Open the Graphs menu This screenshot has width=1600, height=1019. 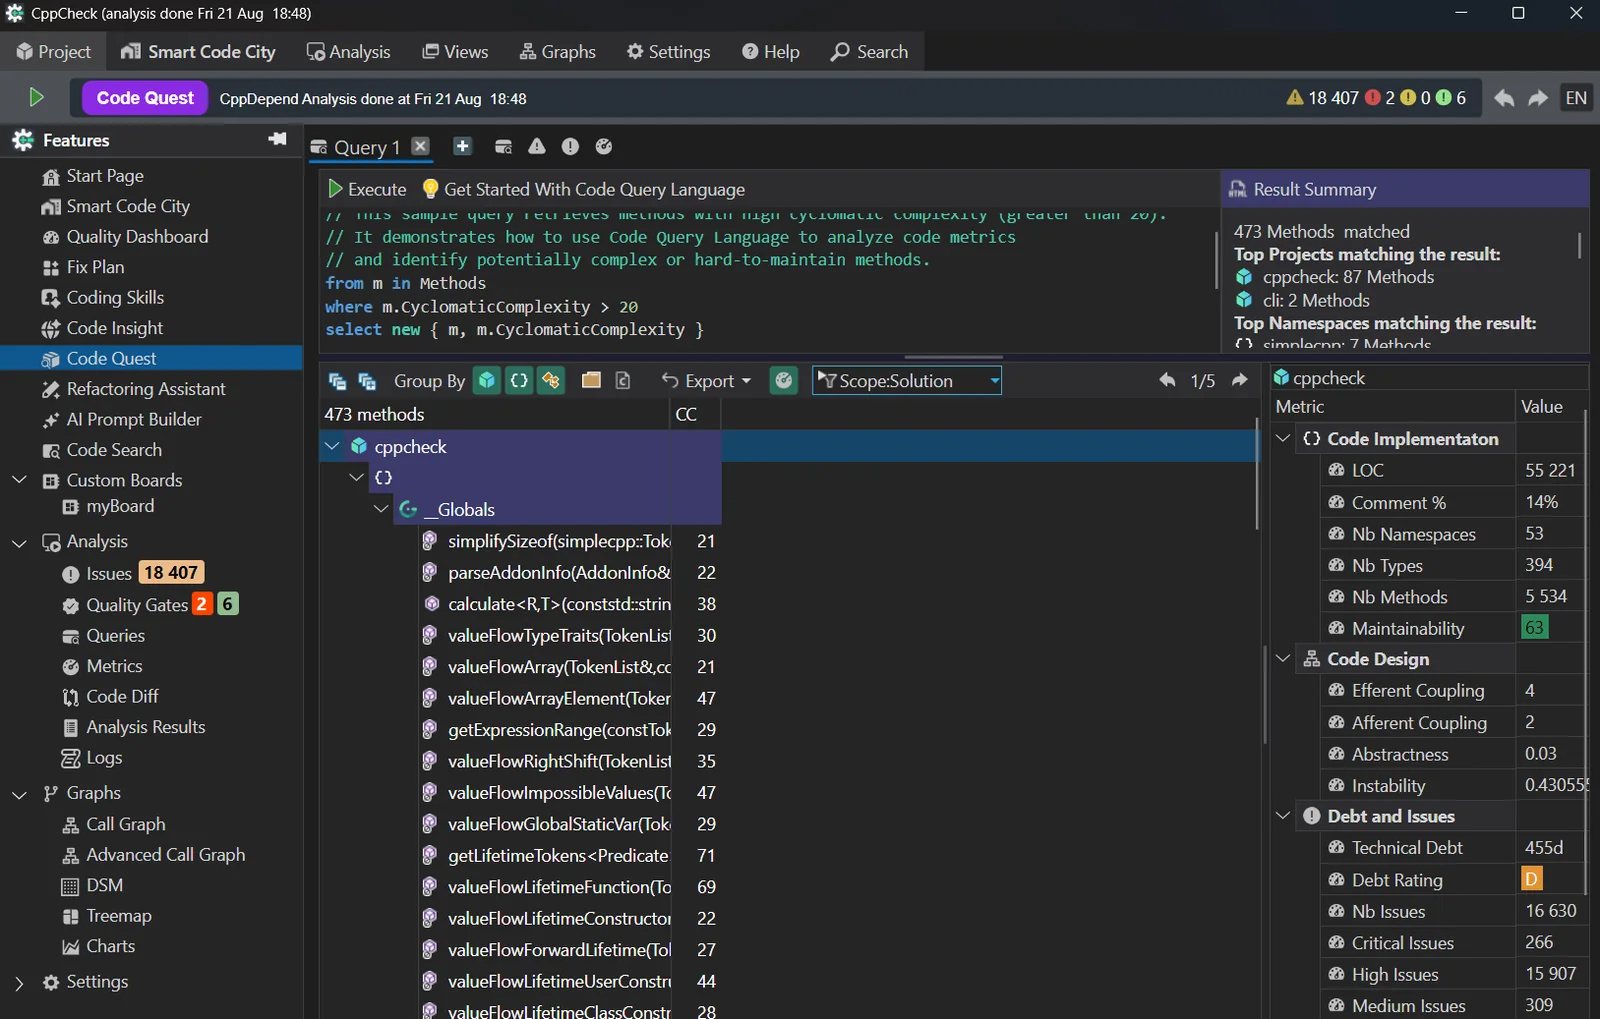(557, 52)
